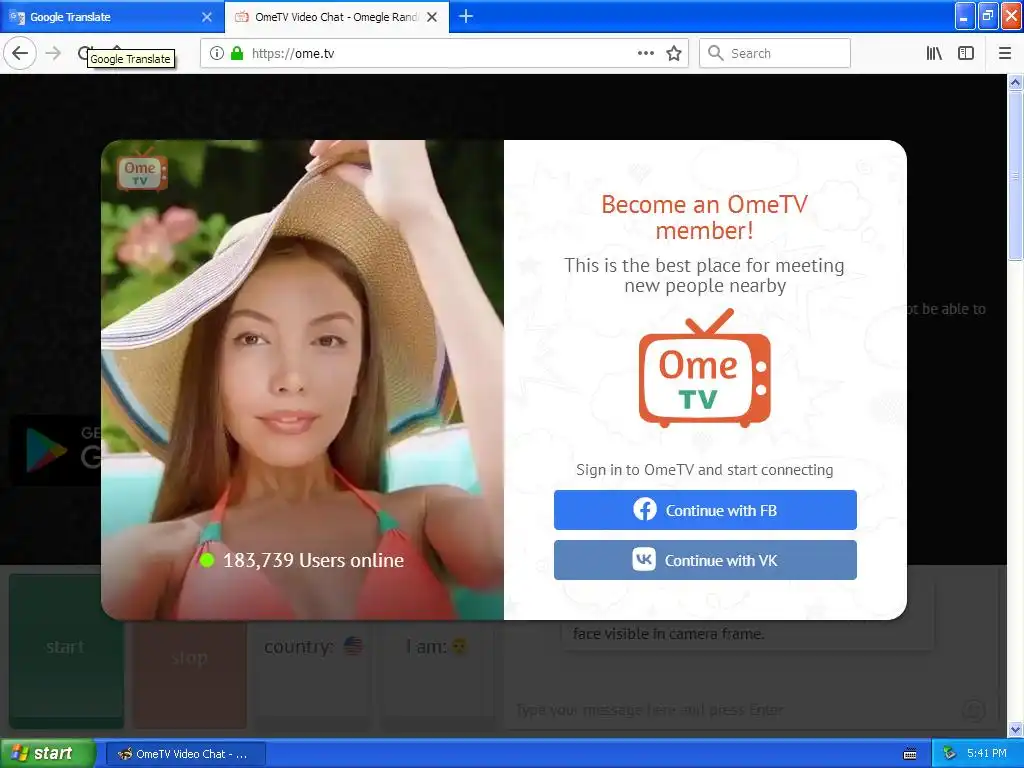Click Continue with VK button
The height and width of the screenshot is (768, 1024).
pos(705,560)
